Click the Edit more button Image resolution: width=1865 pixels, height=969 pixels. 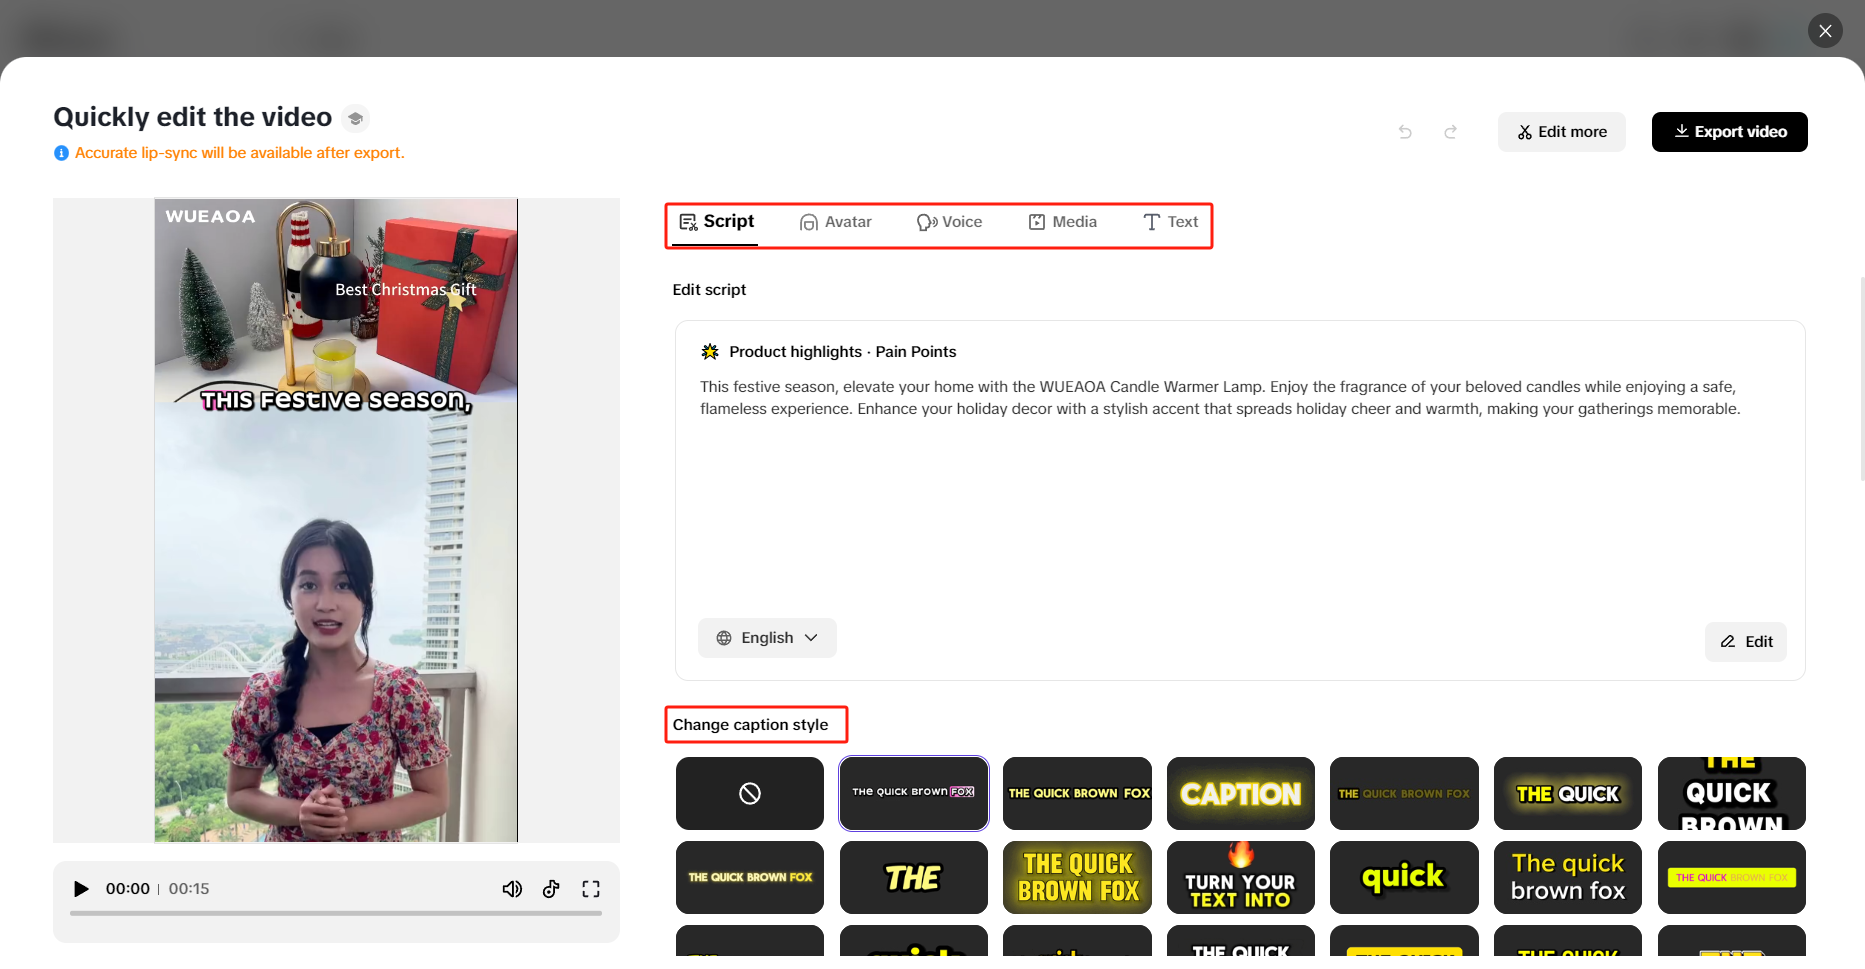(x=1561, y=132)
